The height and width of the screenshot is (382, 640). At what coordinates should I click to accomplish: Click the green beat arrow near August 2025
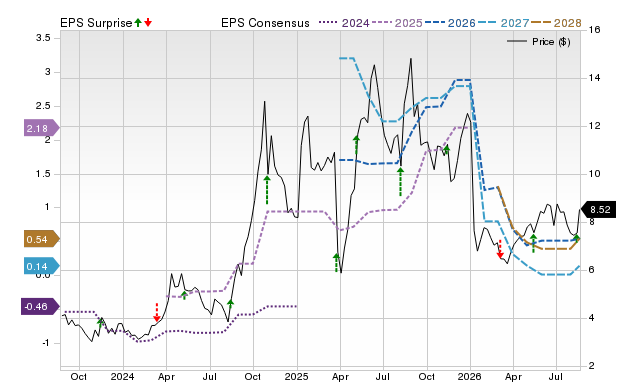pyautogui.click(x=400, y=182)
